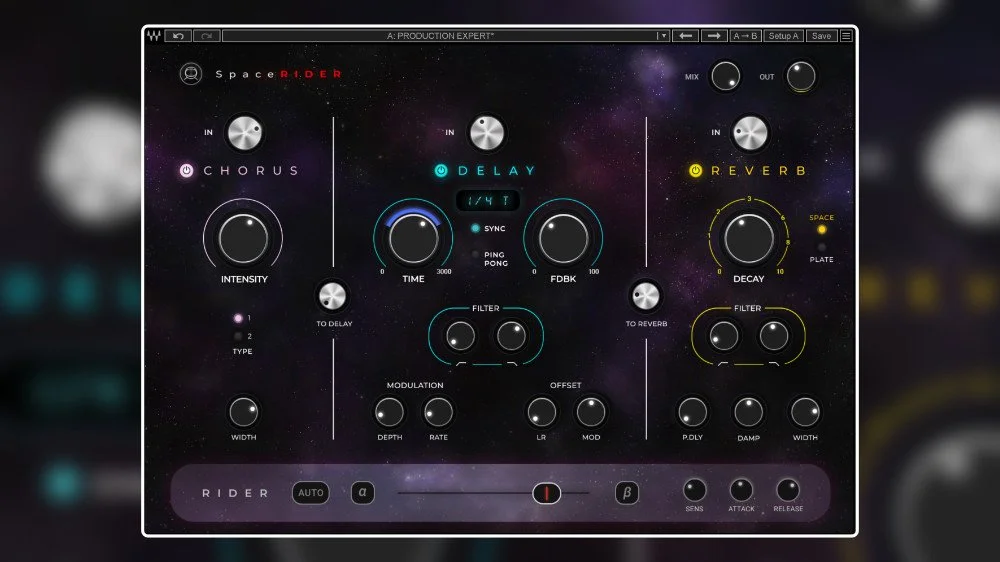Load previous preset with left arrow
The image size is (1000, 562).
[x=686, y=36]
